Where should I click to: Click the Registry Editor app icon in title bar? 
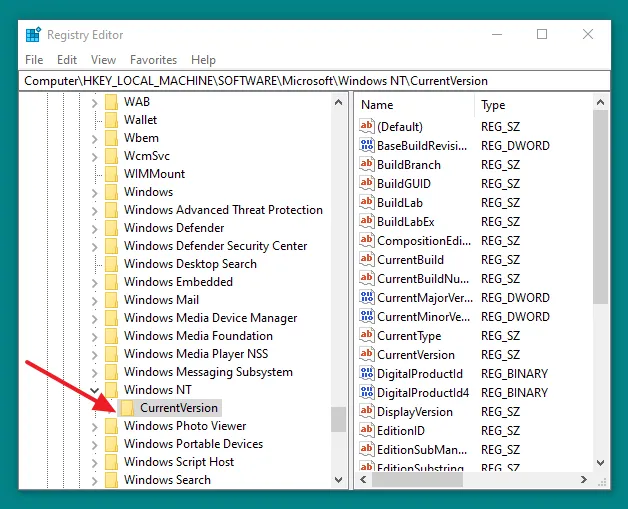pos(33,35)
